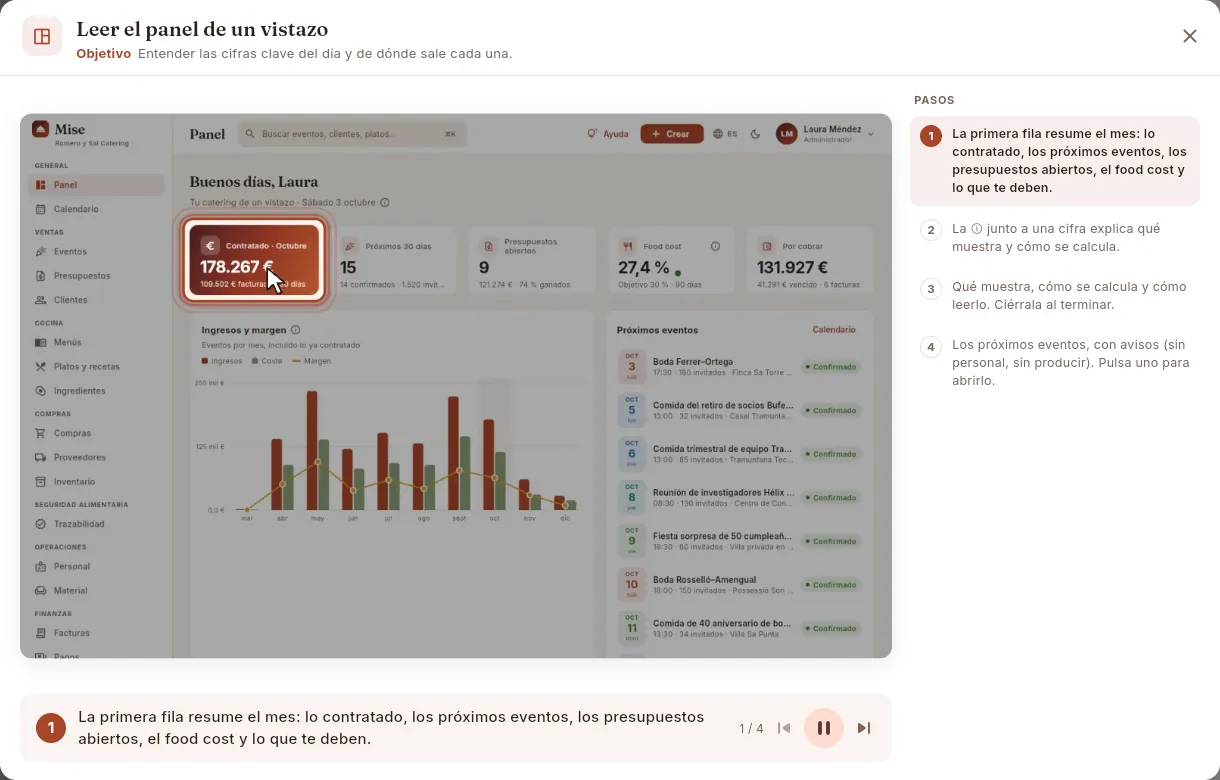
Task: Toggle the Margen legend entry in the chart
Action: 311,361
